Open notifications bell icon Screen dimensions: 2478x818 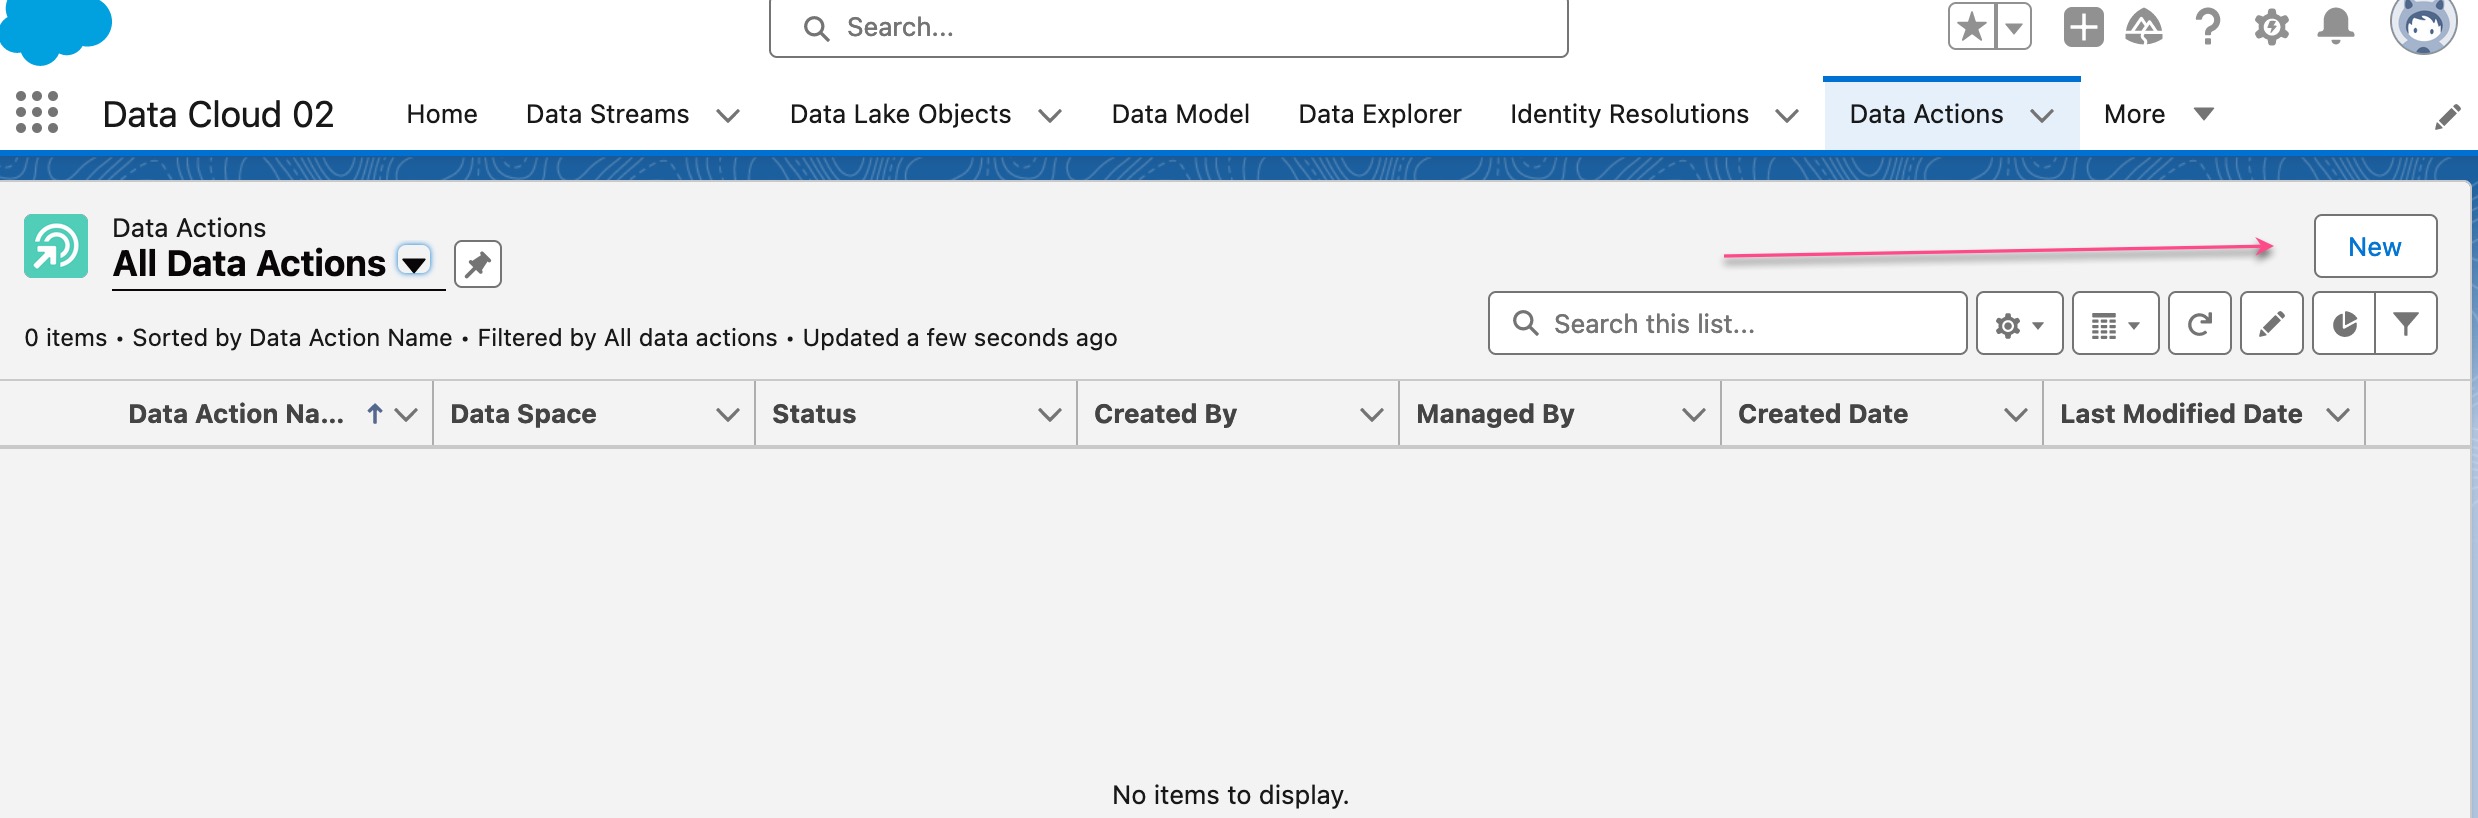pyautogui.click(x=2335, y=27)
